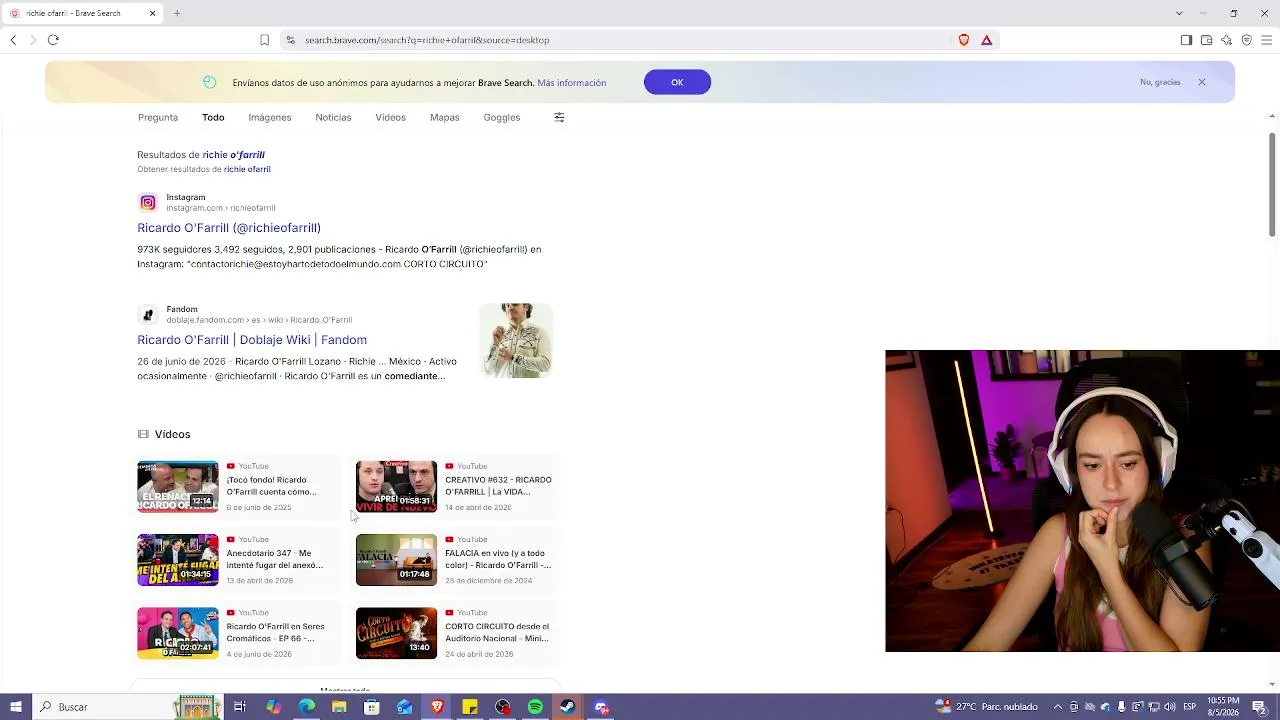1280x720 pixels.
Task: Click the Brave Shields lion icon
Action: [x=964, y=40]
